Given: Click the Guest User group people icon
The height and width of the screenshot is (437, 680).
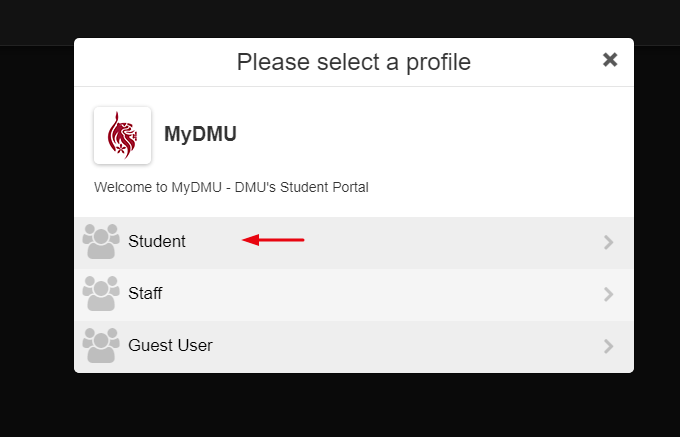Looking at the screenshot, I should coord(101,346).
